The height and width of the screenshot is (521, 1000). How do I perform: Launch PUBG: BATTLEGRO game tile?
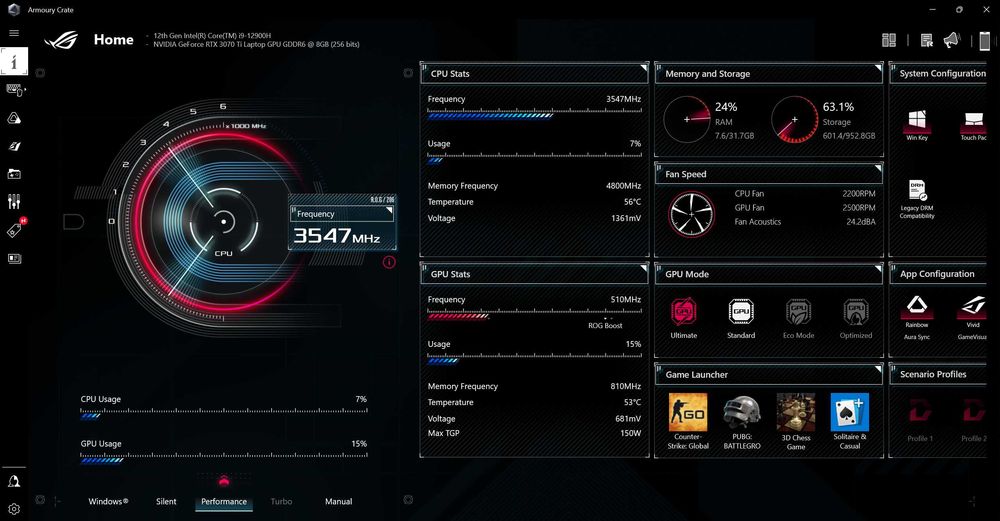[742, 421]
